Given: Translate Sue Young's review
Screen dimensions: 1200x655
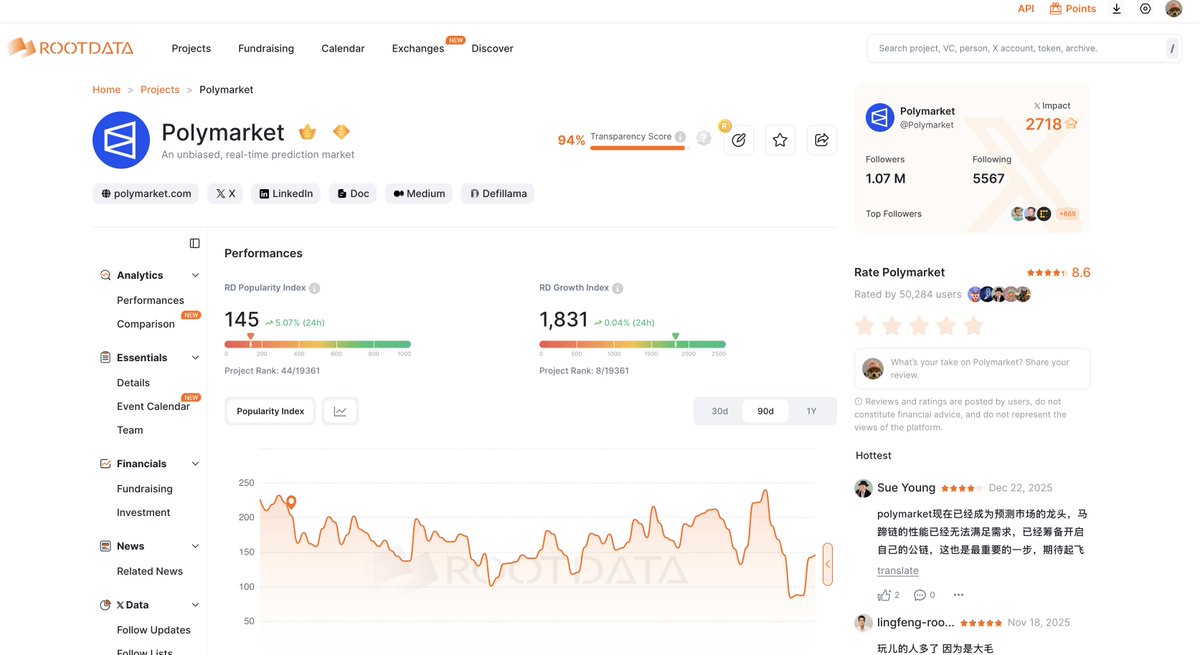Looking at the screenshot, I should coord(898,570).
